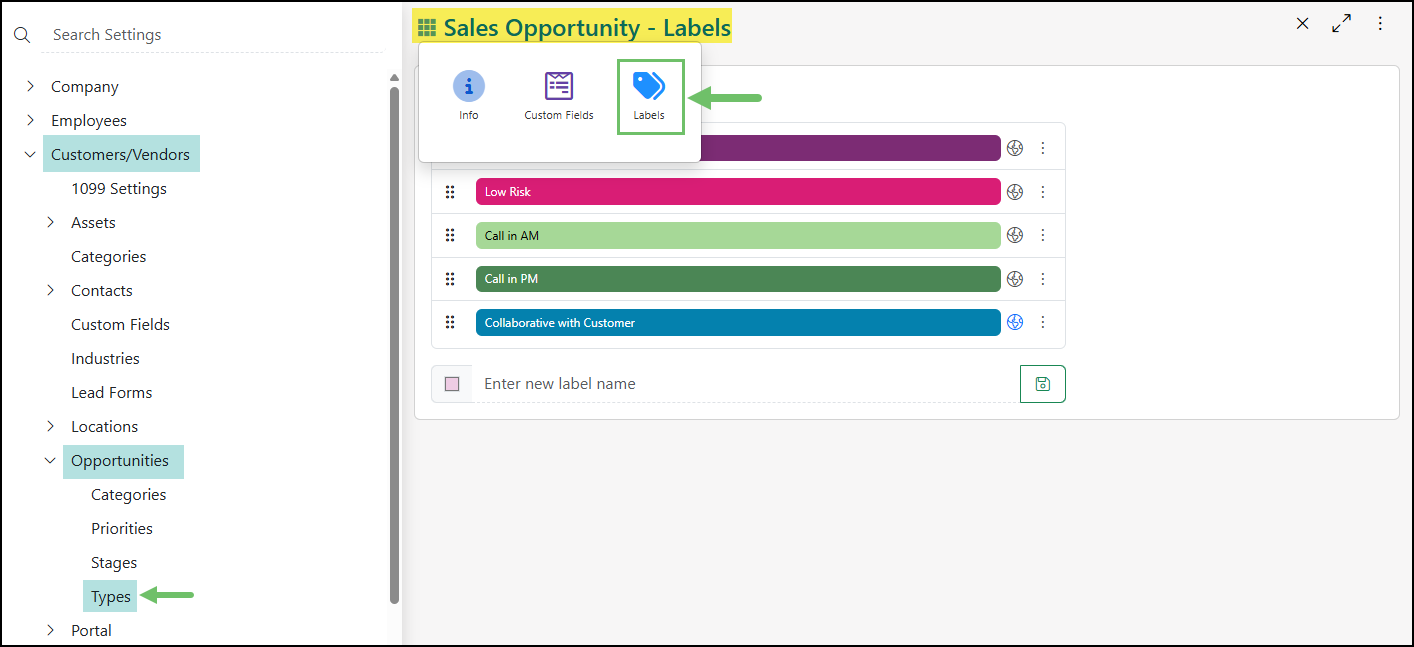Expand panel to full screen
Image resolution: width=1414 pixels, height=647 pixels.
pos(1341,24)
